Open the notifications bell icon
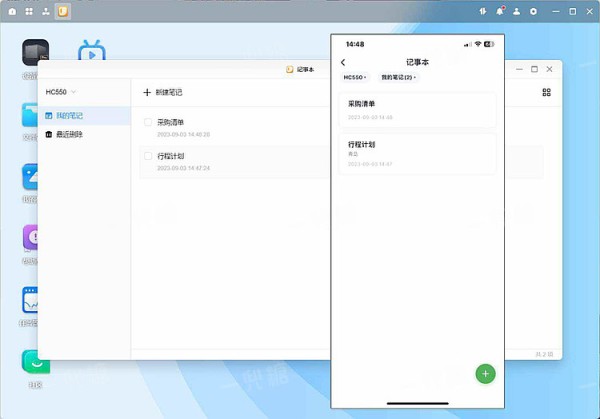Screen dimensions: 600x419 click(500, 11)
